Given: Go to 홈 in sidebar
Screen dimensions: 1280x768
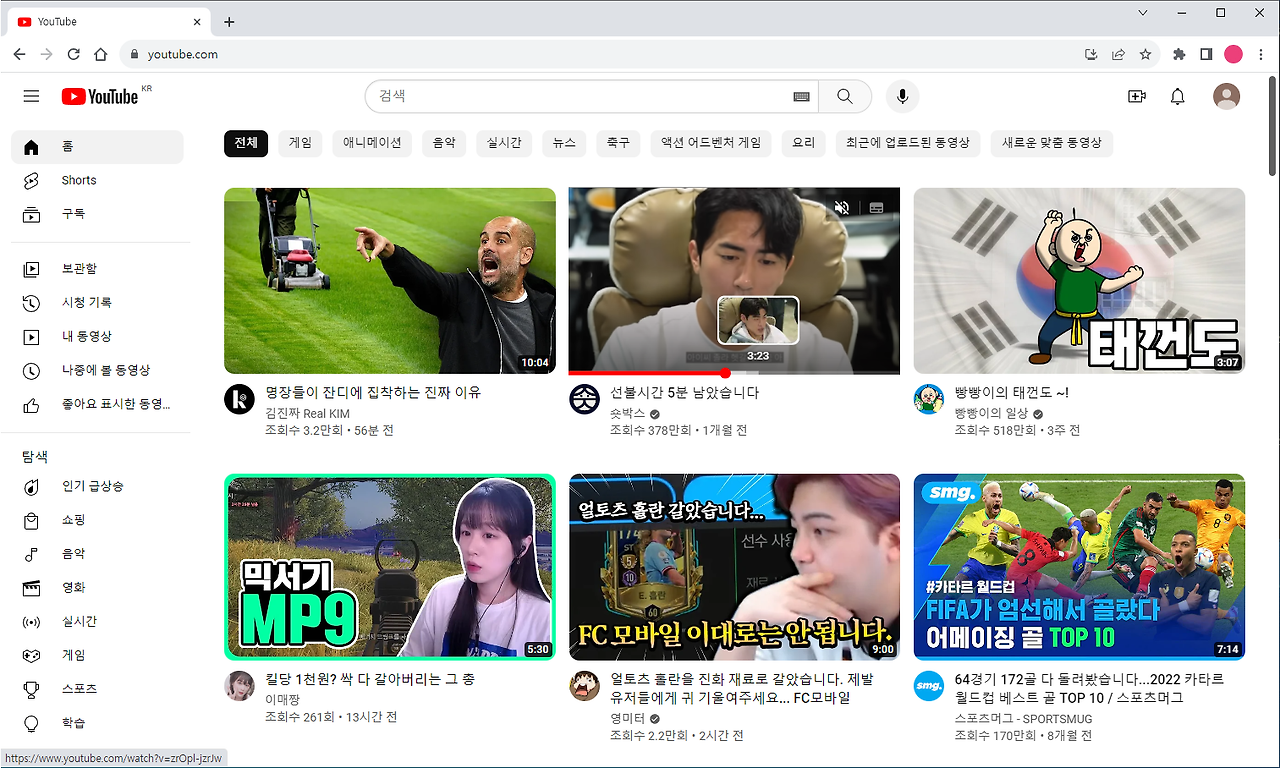Looking at the screenshot, I should point(97,147).
